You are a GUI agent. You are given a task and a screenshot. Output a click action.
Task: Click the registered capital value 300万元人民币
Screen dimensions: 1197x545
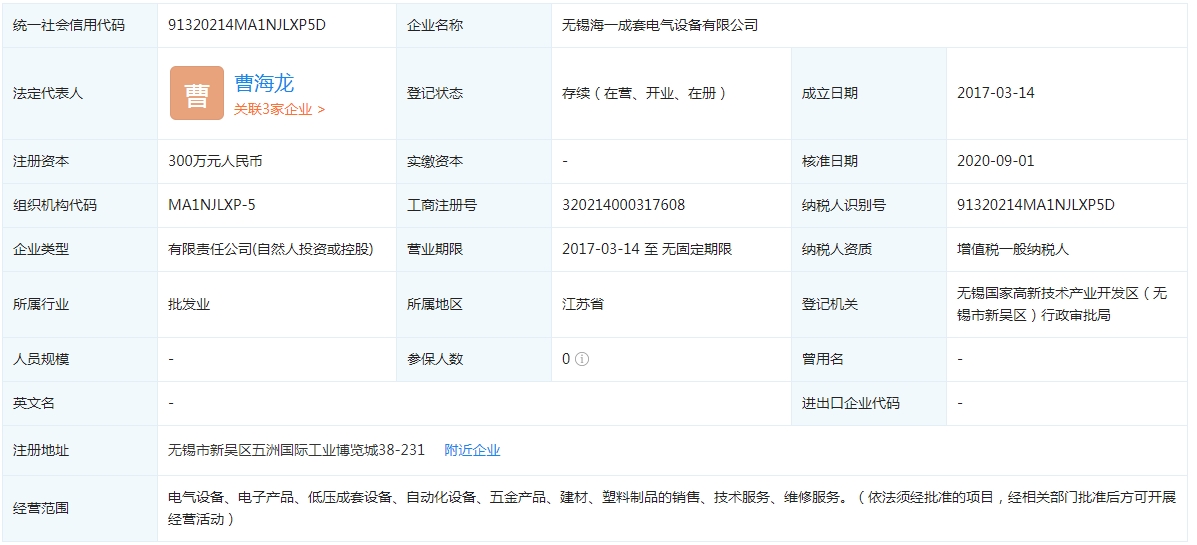(x=215, y=161)
